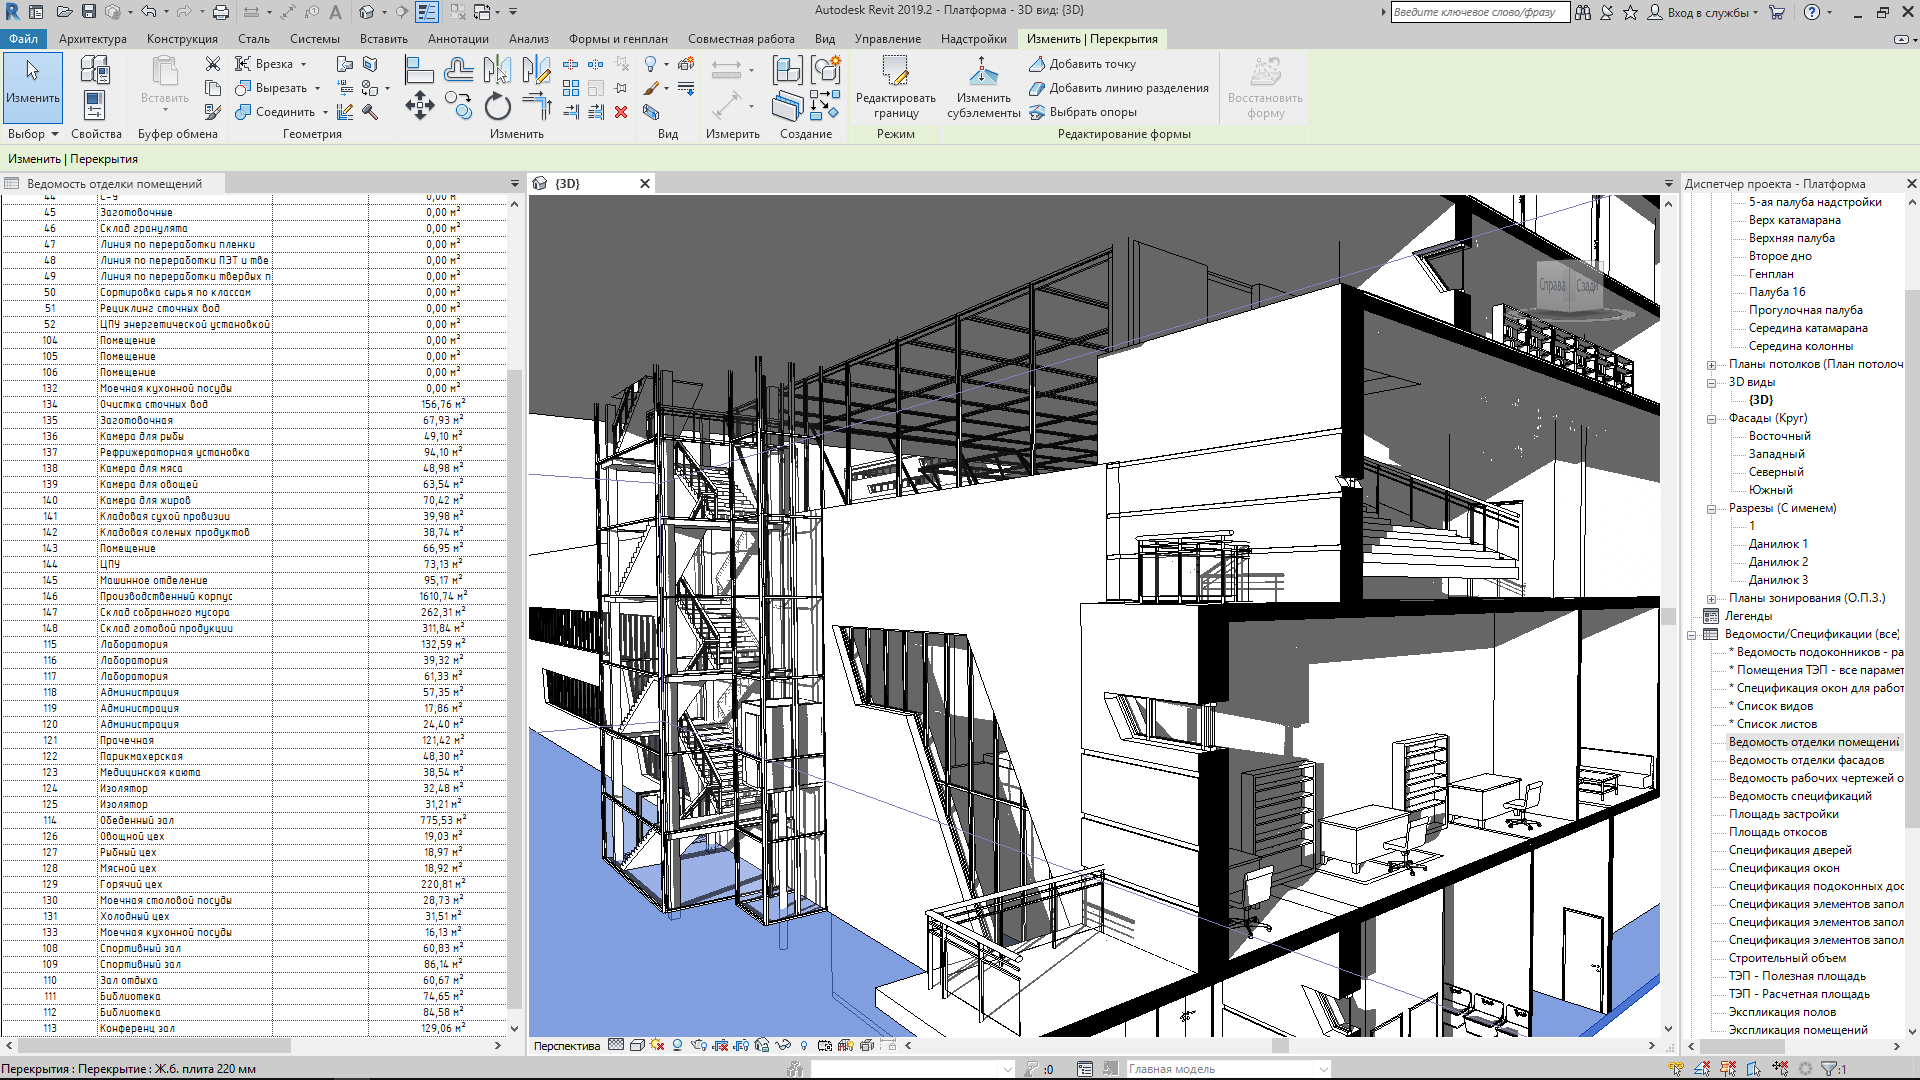
Task: Click the Copy tool icon
Action: [458, 106]
